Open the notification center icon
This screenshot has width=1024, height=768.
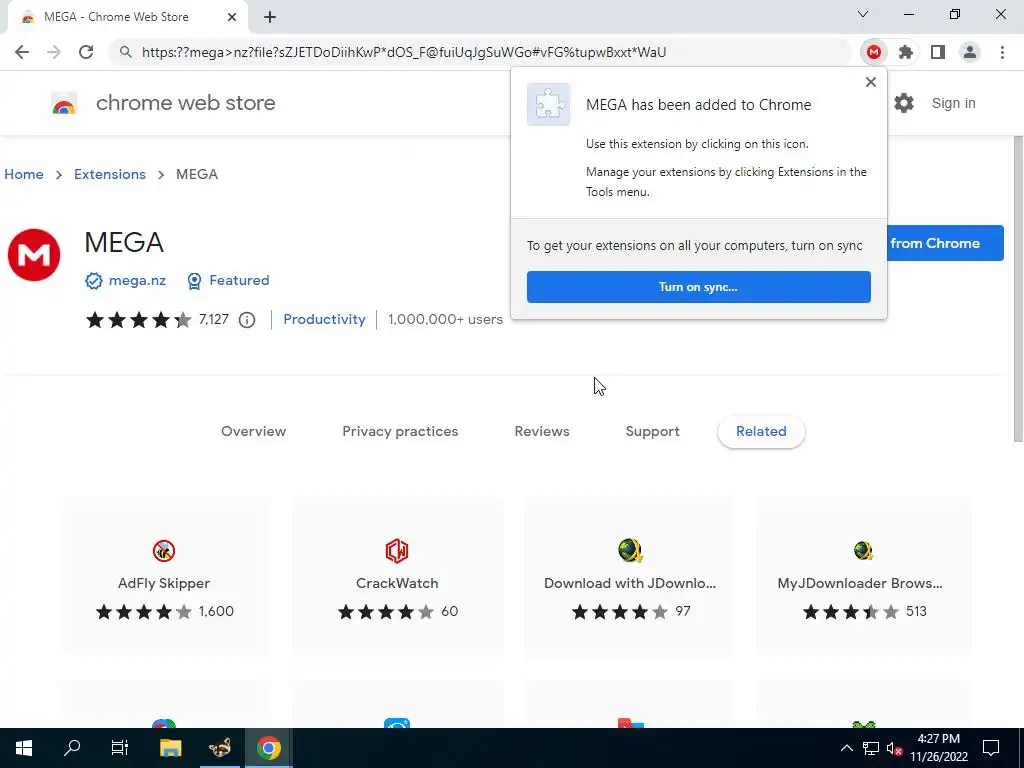coord(991,748)
